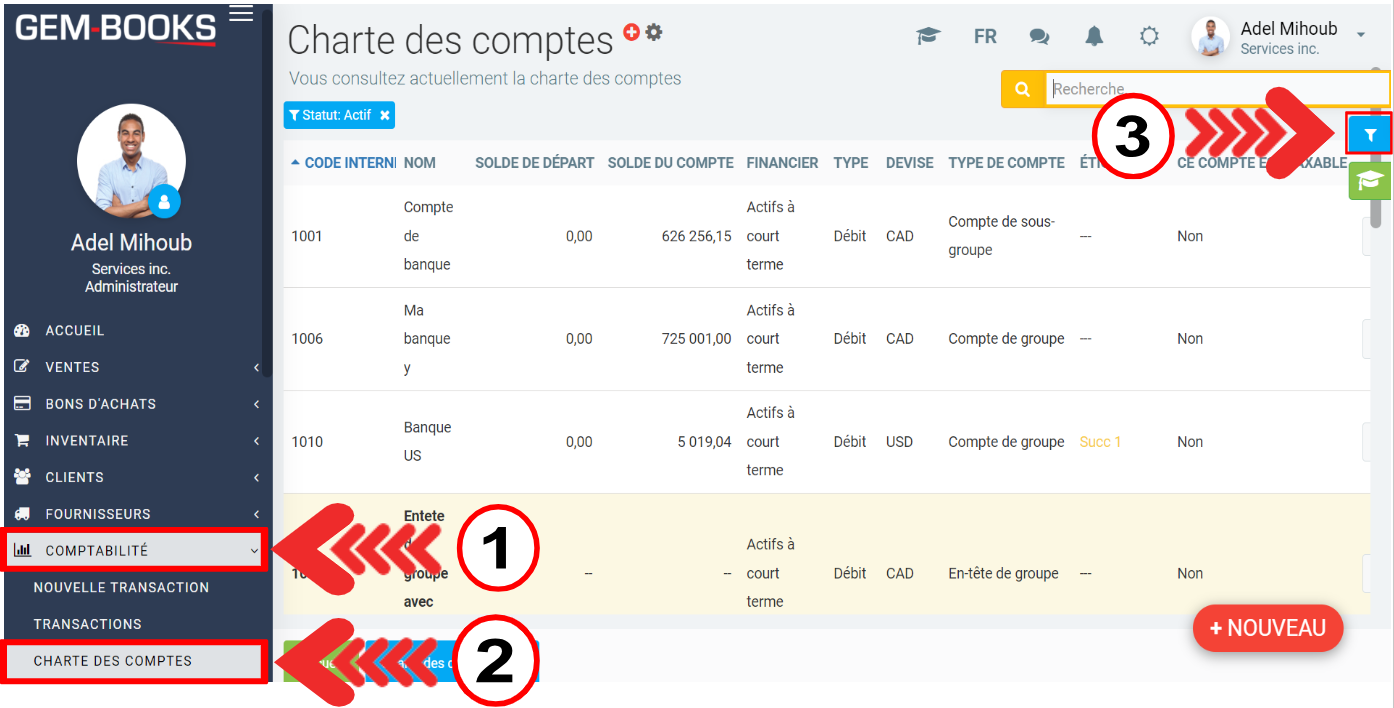Viewport: 1394px width, 708px height.
Task: Switch language using the FR toggle
Action: [x=985, y=37]
